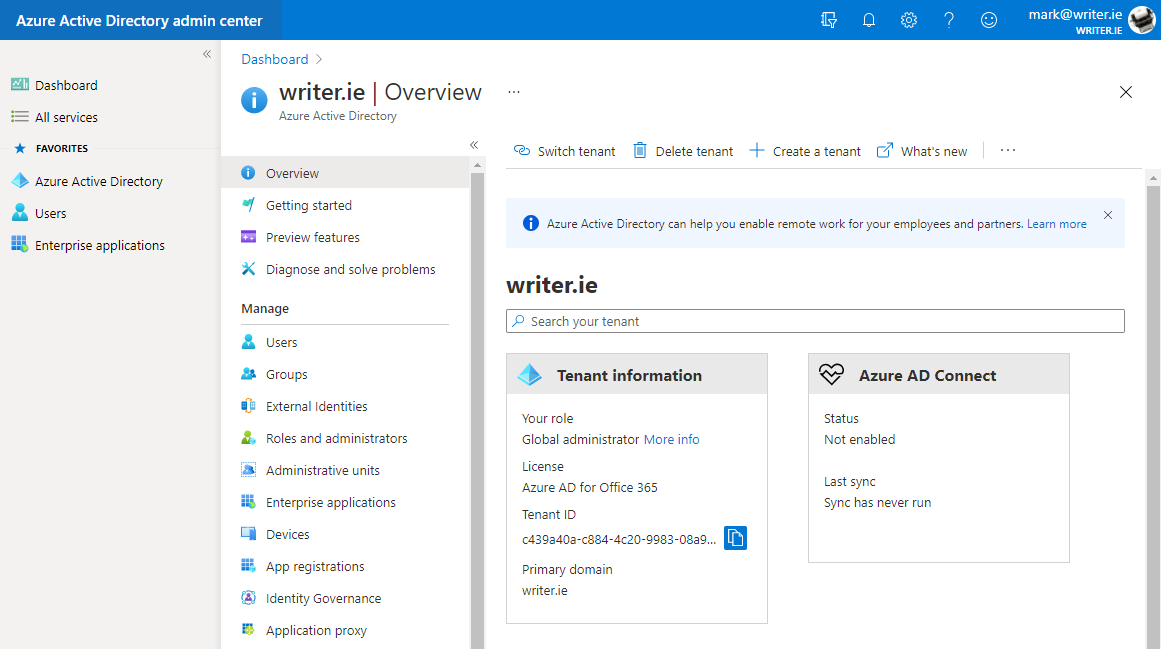This screenshot has width=1161, height=649.
Task: Open the feedback smiley icon
Action: [988, 20]
